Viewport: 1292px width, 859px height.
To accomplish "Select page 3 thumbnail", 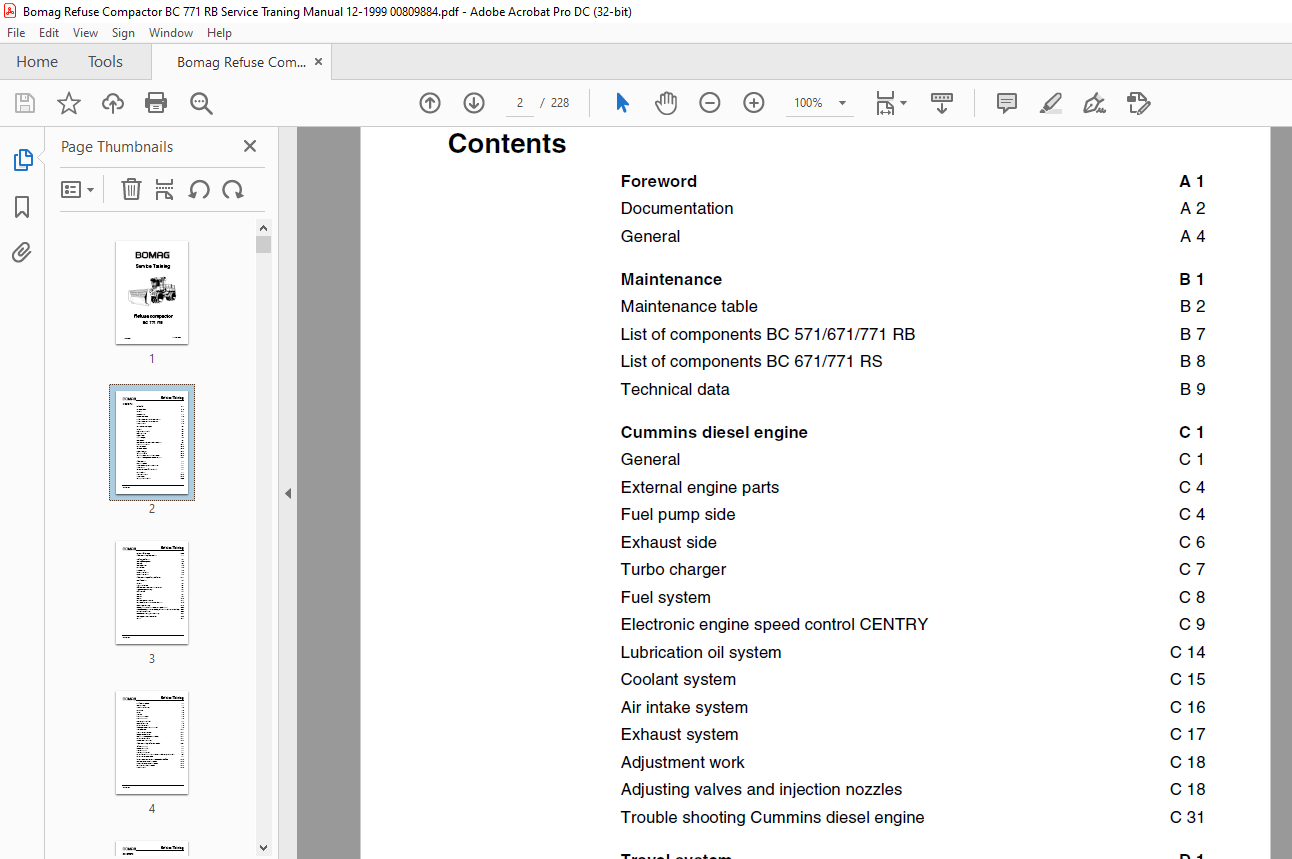I will pyautogui.click(x=152, y=593).
